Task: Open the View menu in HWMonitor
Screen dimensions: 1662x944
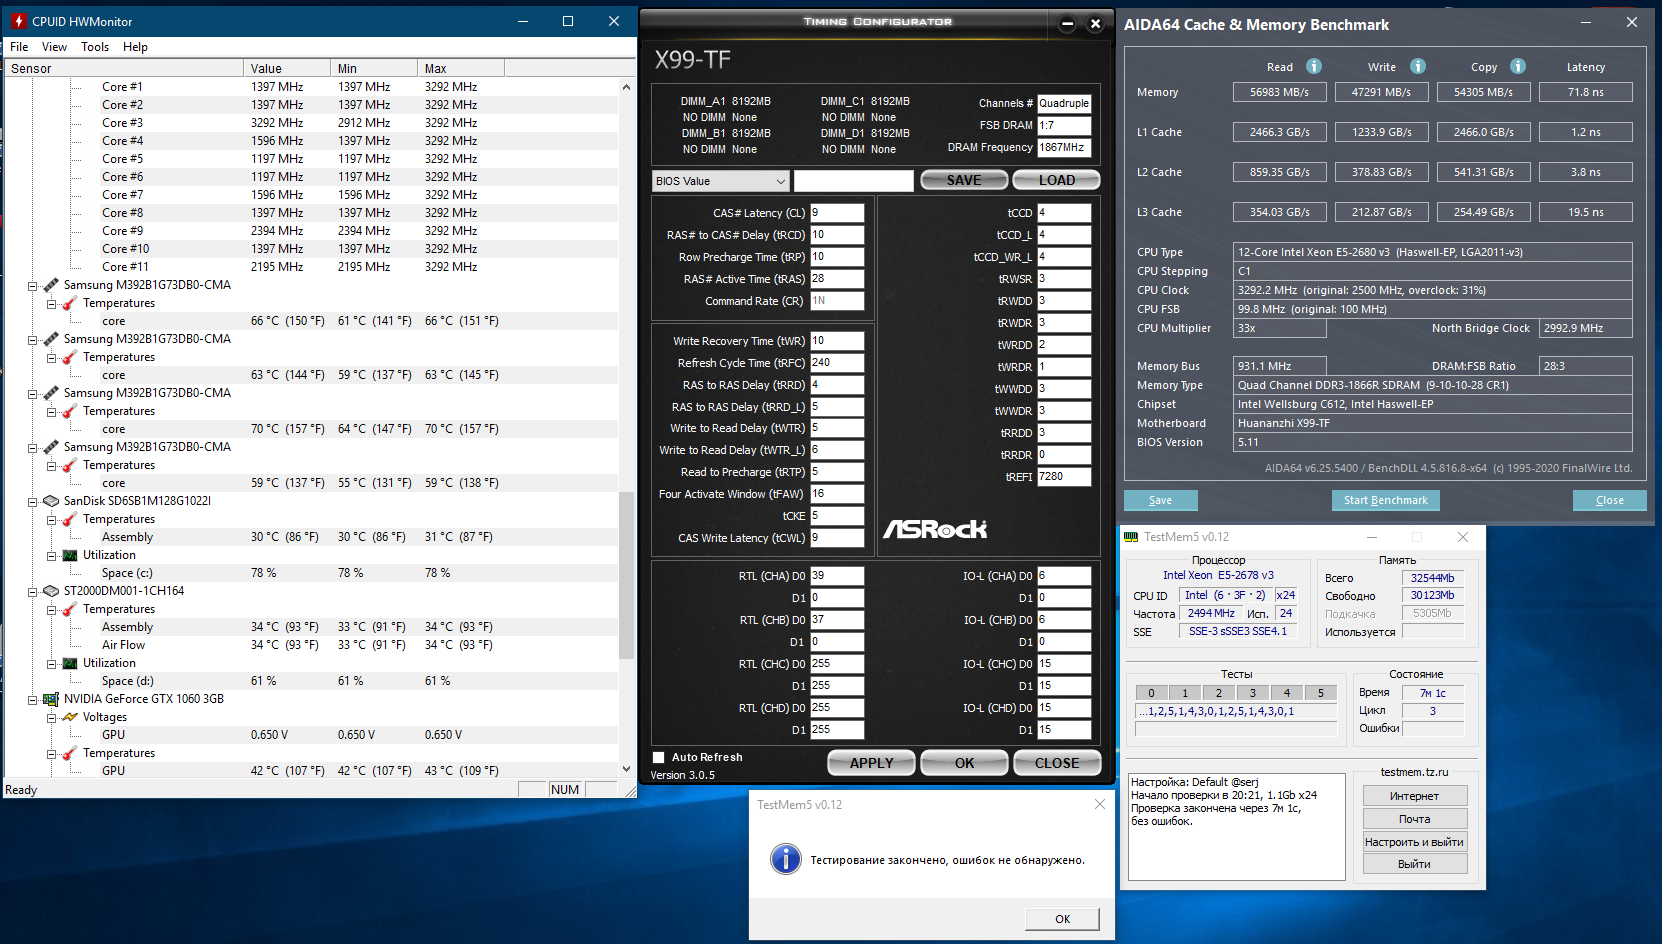Action: pos(54,47)
